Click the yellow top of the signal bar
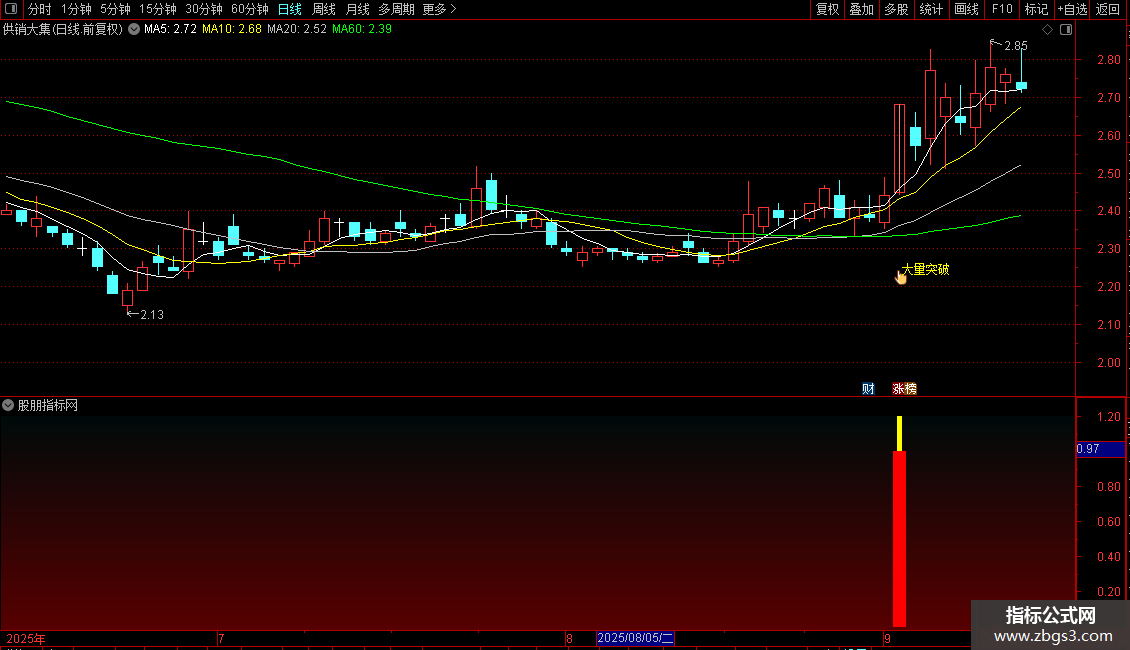1130x650 pixels. (899, 433)
